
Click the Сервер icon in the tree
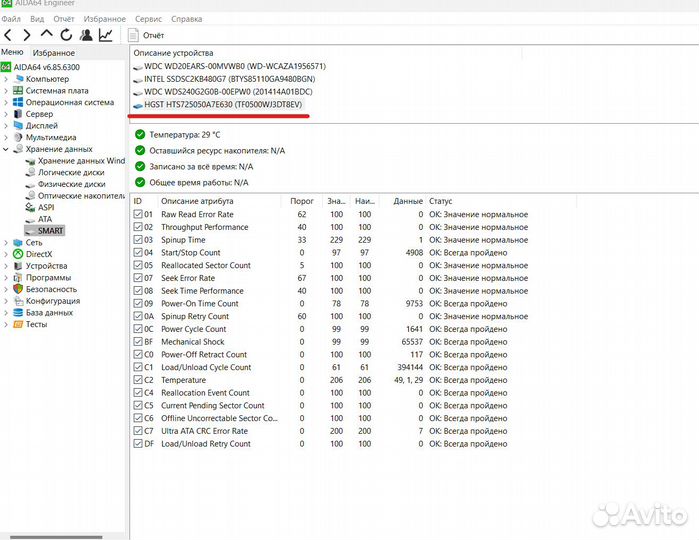[x=18, y=114]
